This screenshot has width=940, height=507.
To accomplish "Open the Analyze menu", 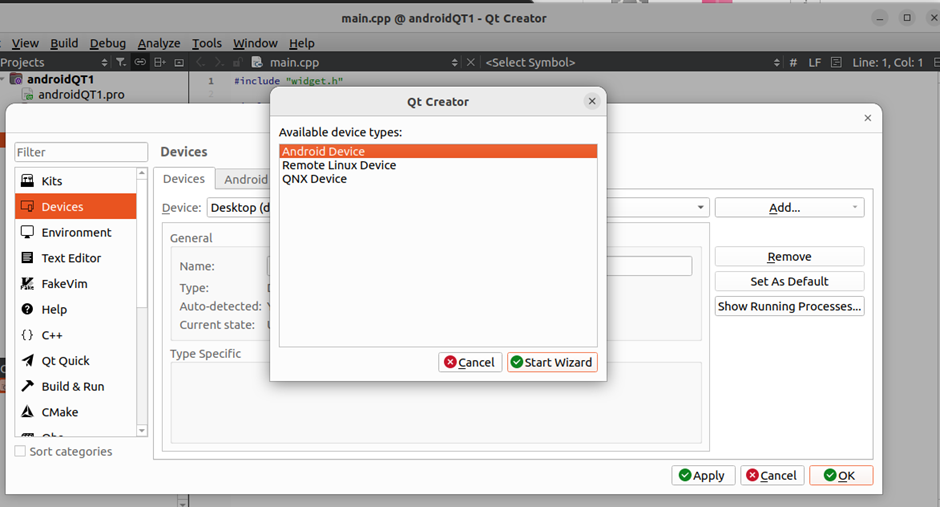I will click(x=159, y=43).
